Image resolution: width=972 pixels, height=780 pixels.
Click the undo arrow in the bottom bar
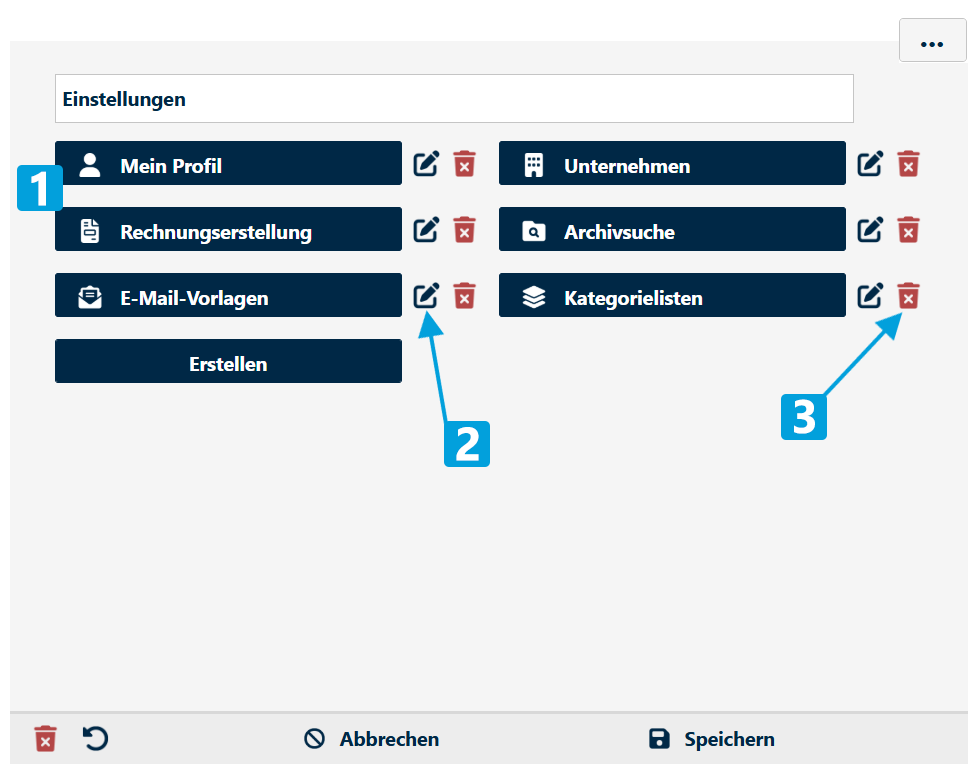(x=95, y=738)
